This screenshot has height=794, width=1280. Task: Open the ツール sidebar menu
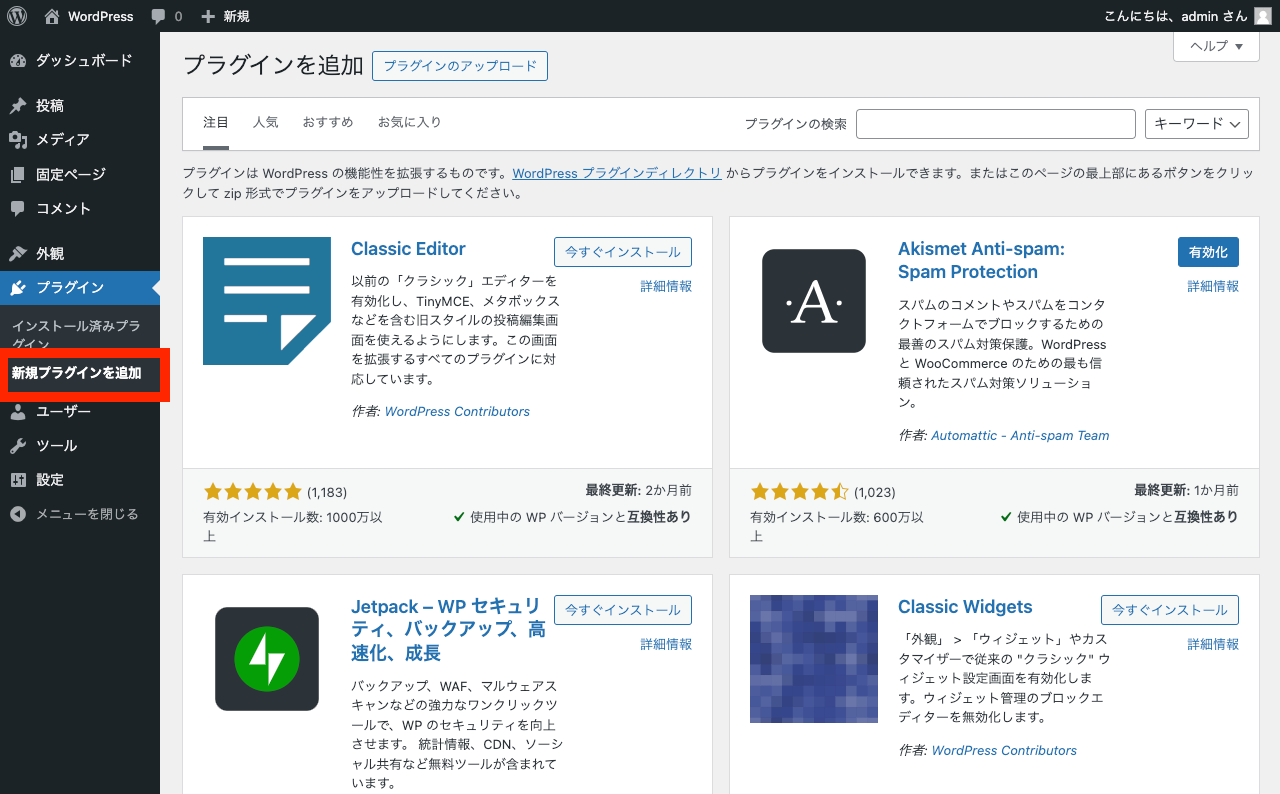(x=80, y=446)
